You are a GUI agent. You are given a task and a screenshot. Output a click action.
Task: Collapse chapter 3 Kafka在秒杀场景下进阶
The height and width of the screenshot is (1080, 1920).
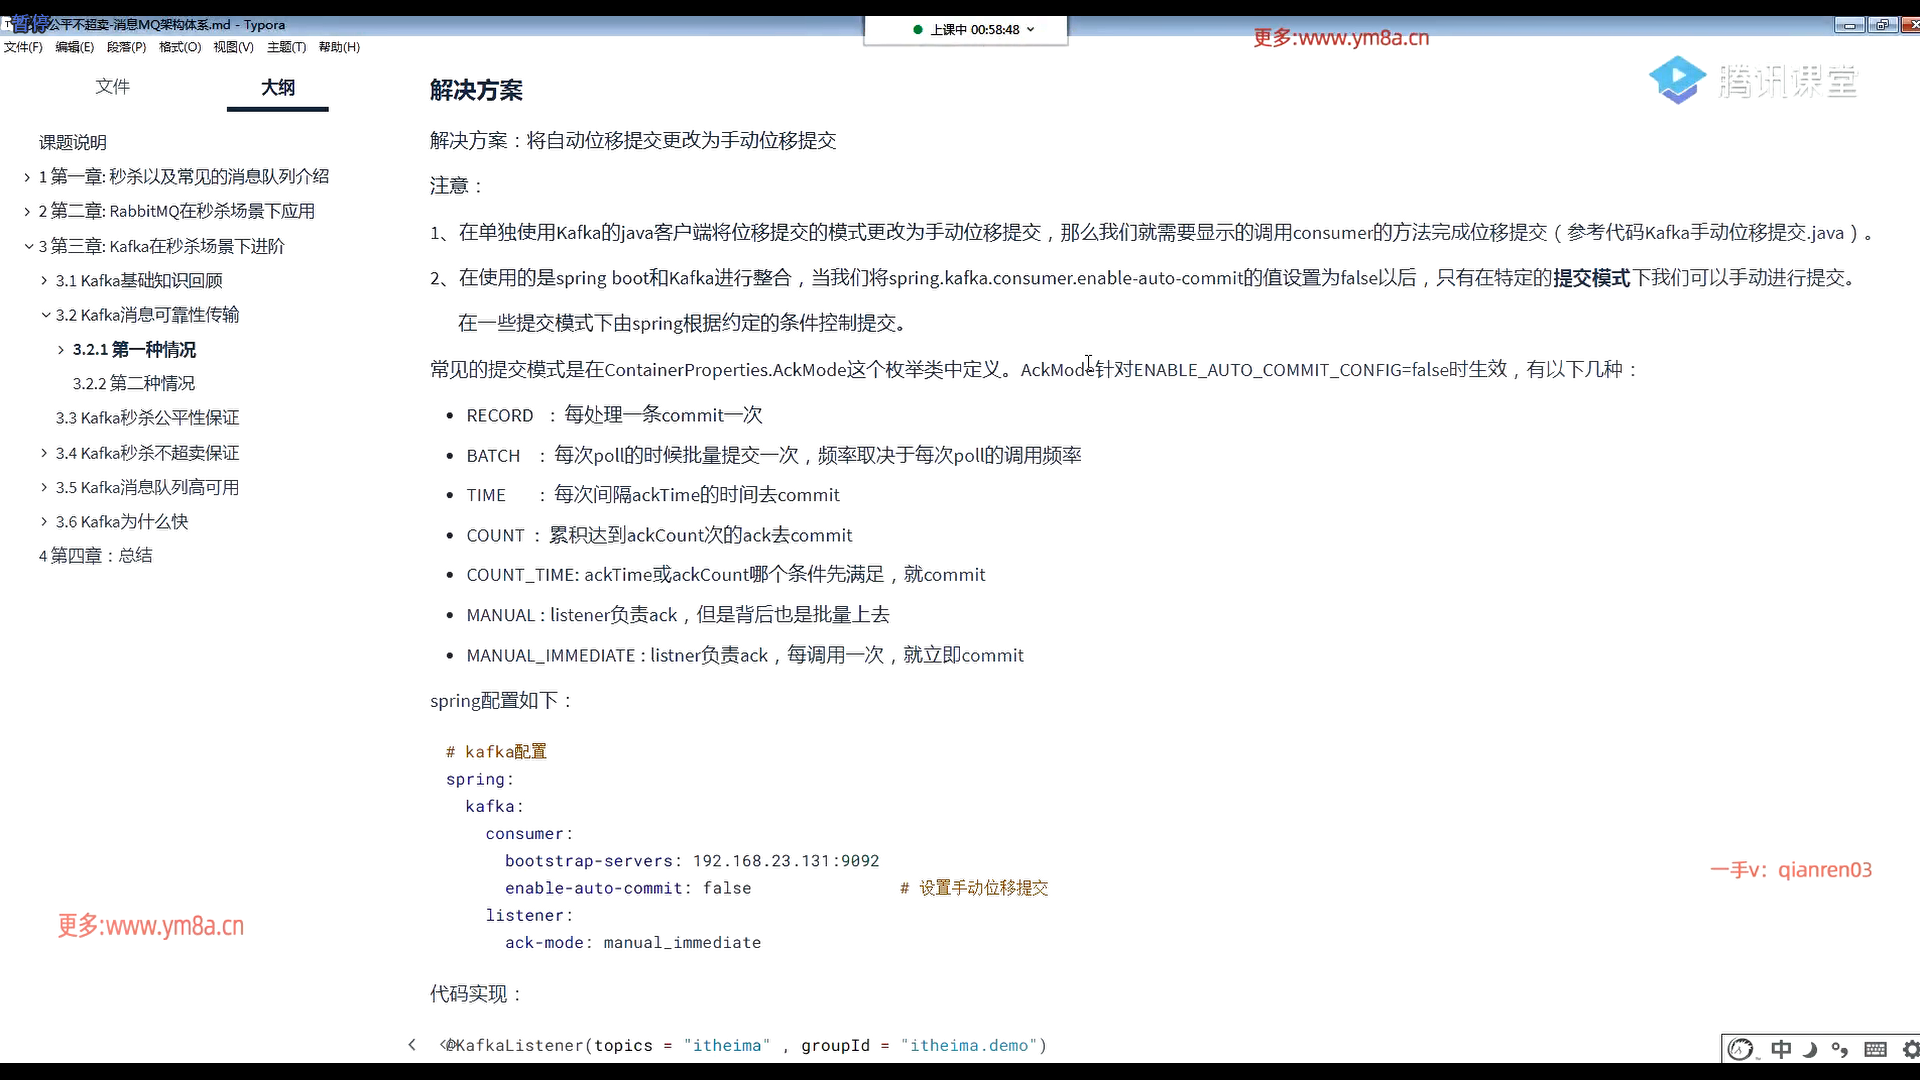tap(28, 246)
